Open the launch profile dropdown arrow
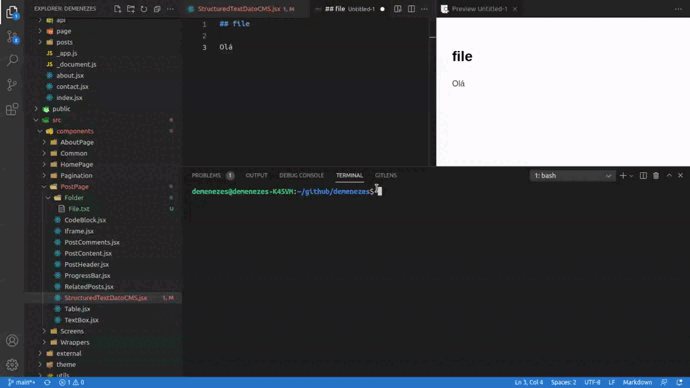Viewport: 690px width, 388px height. (631, 176)
